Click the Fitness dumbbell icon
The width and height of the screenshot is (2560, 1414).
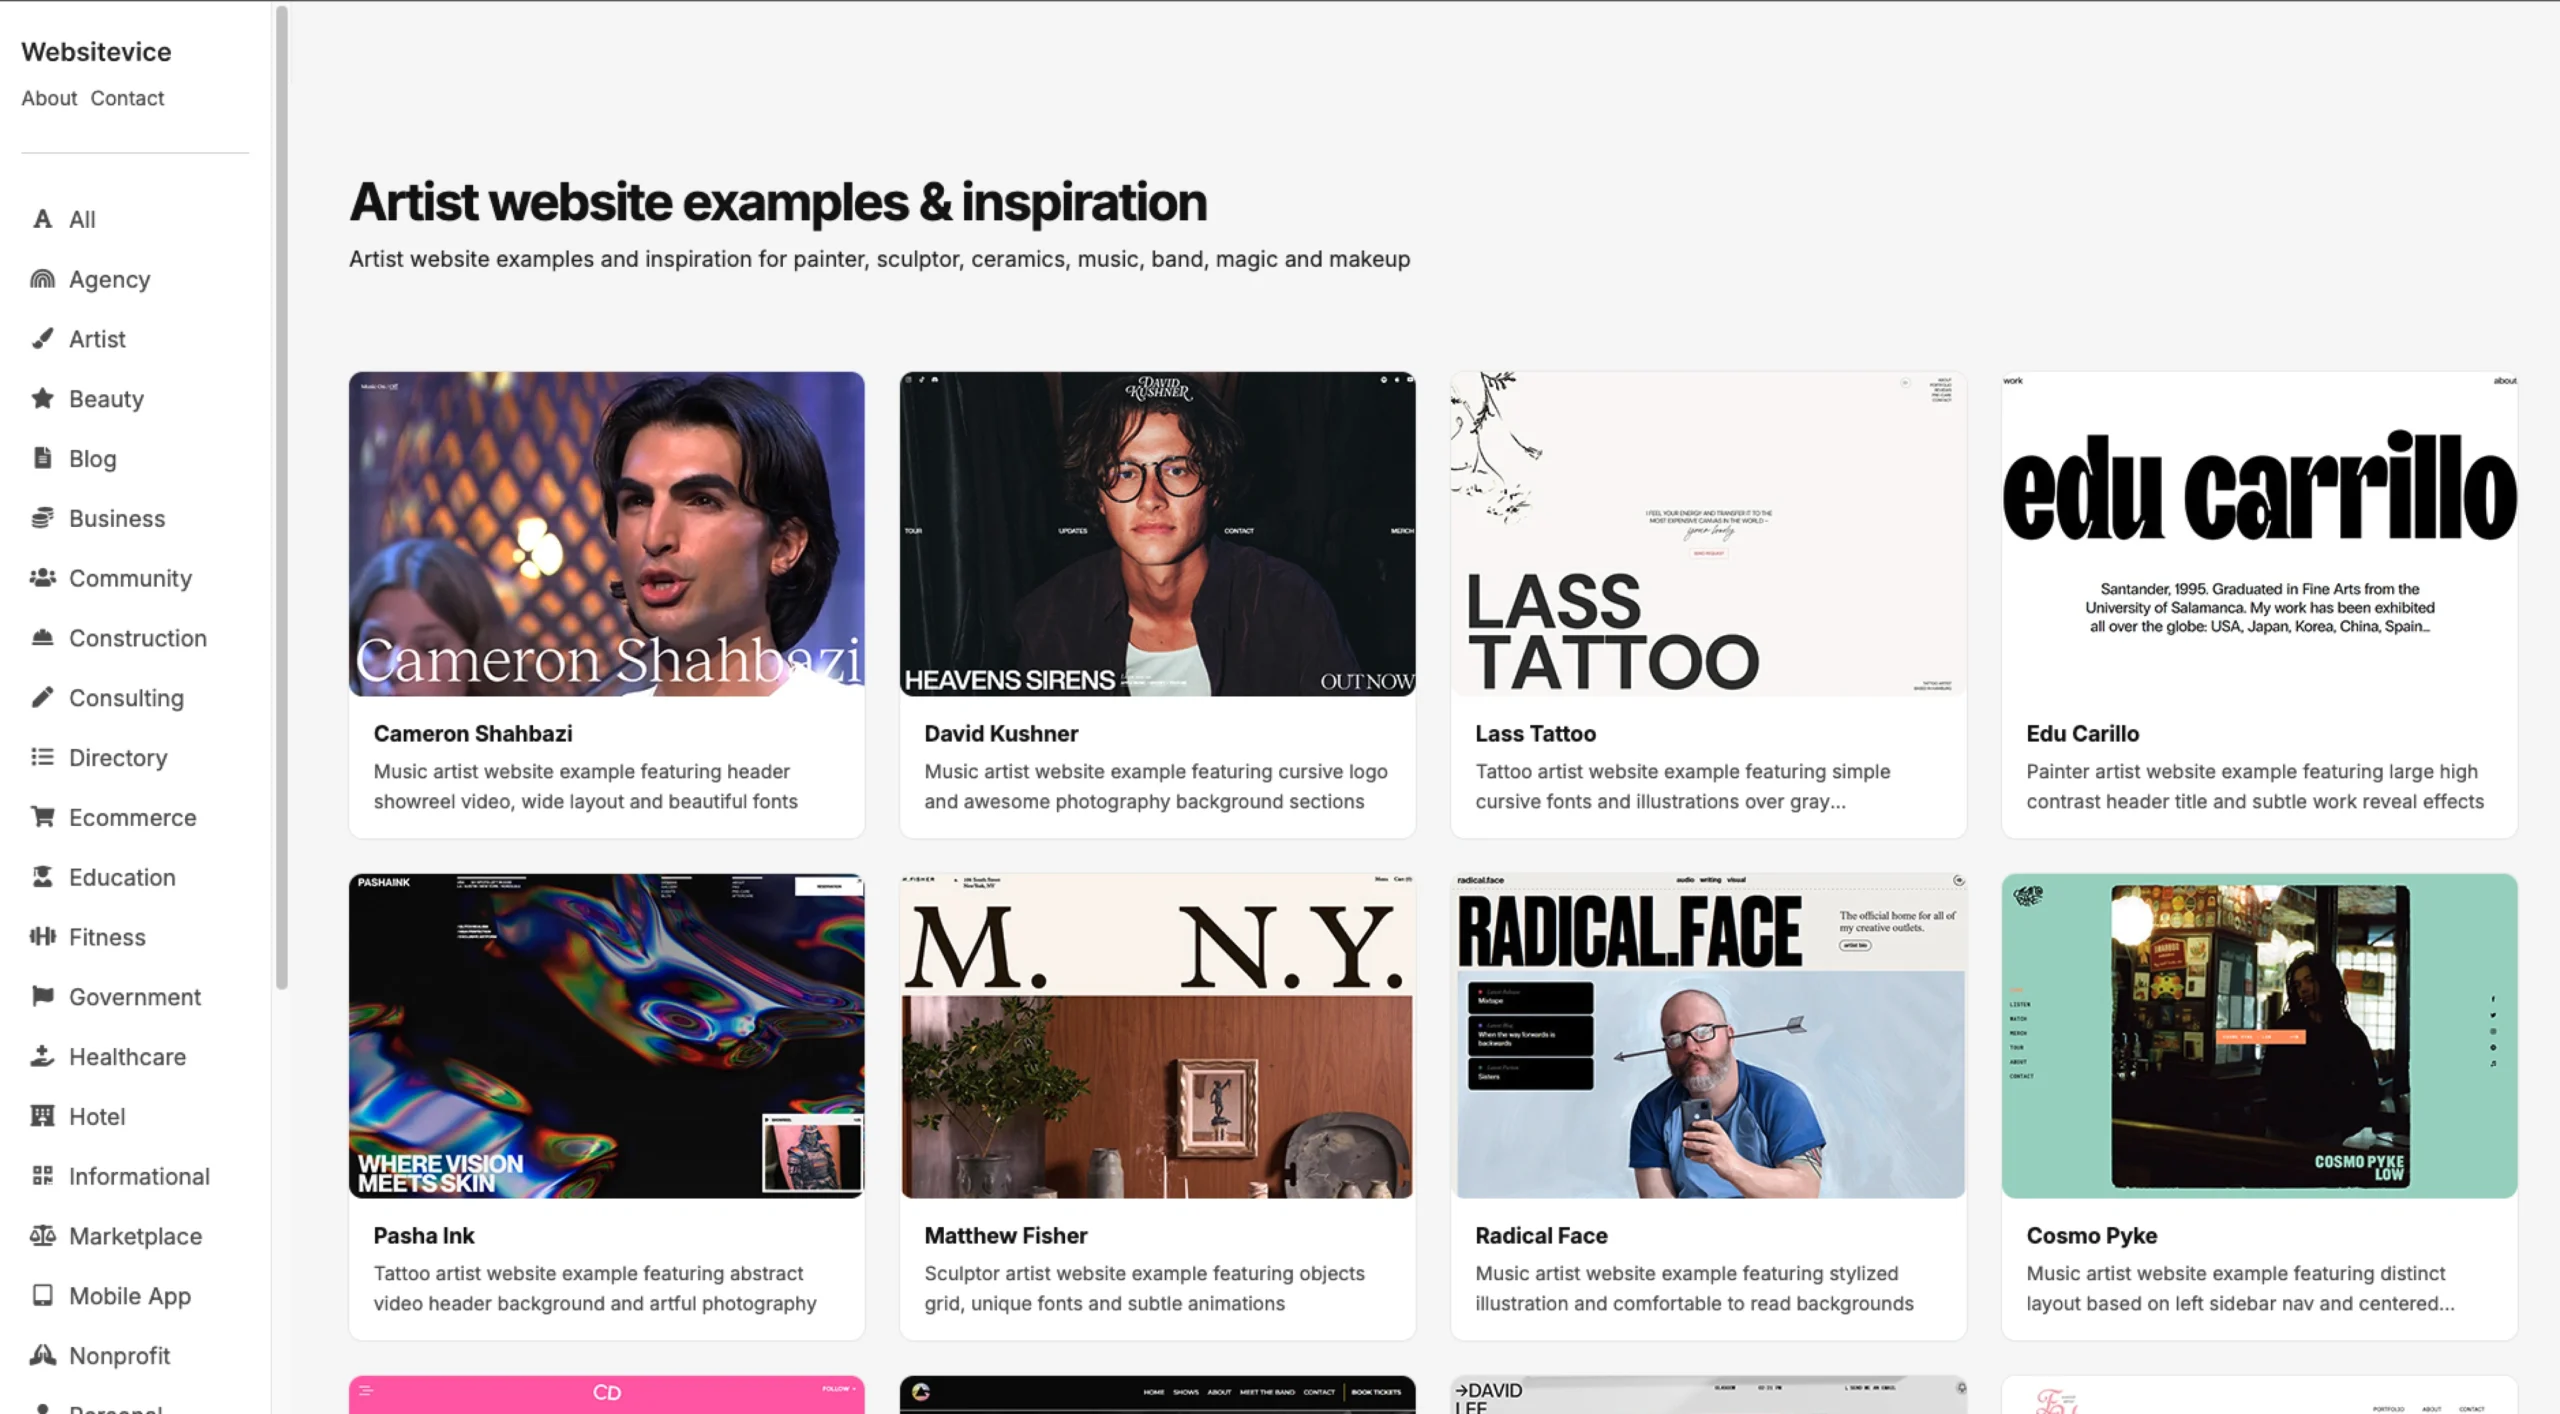pos(42,937)
